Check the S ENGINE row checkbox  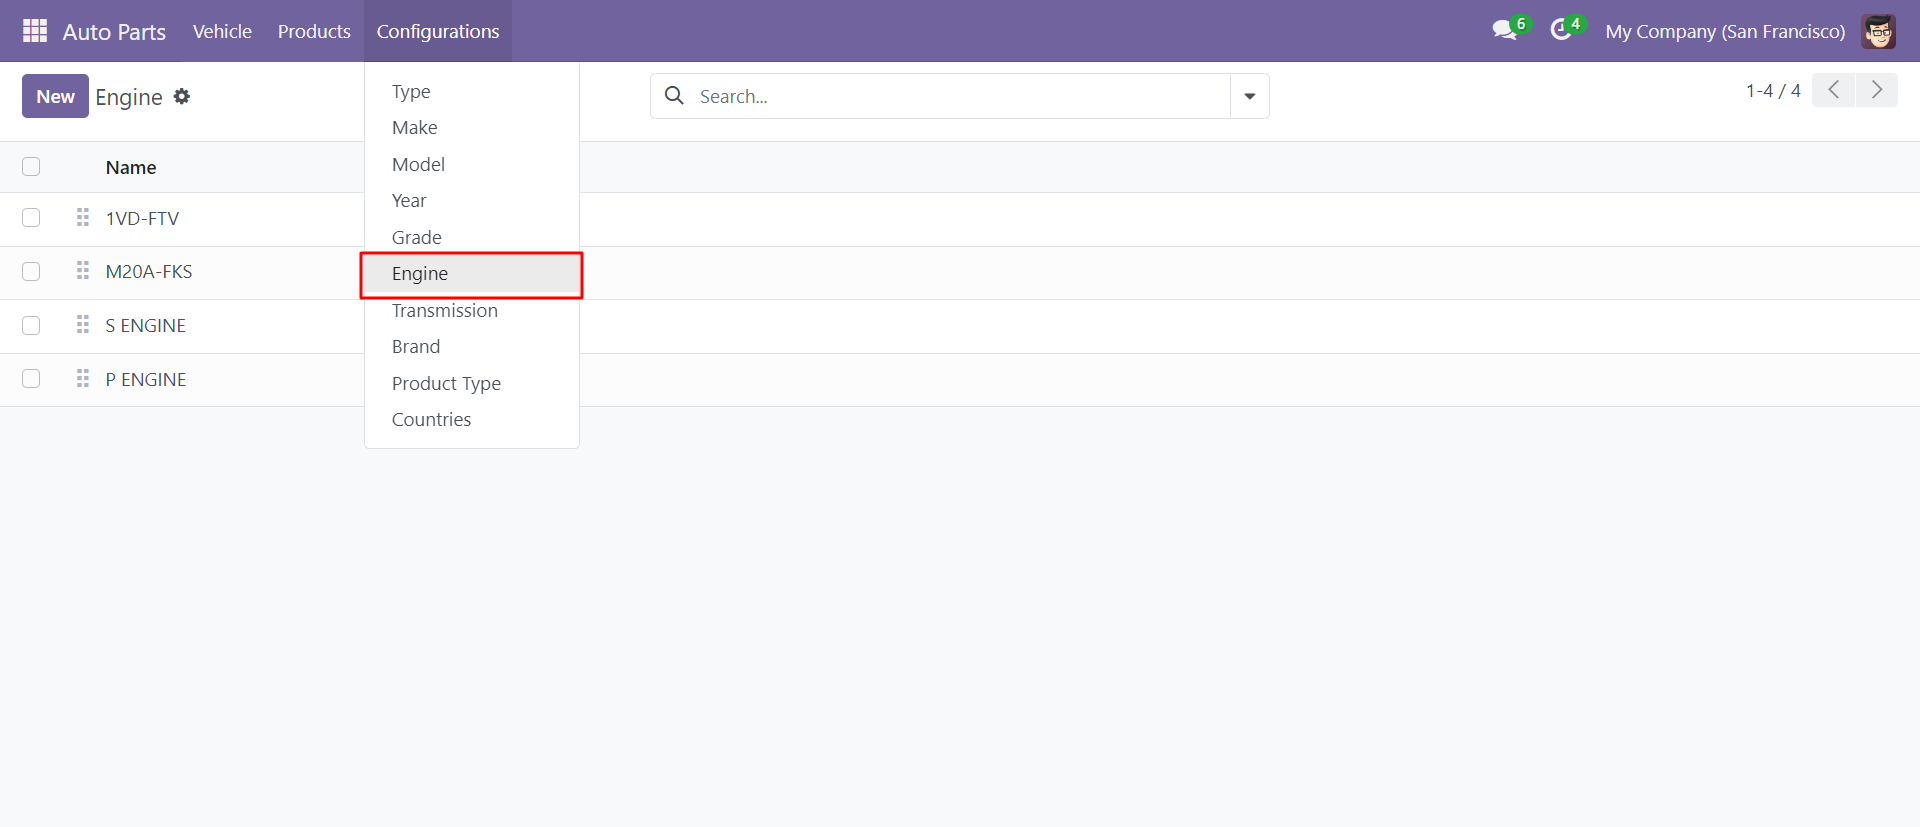pyautogui.click(x=31, y=326)
